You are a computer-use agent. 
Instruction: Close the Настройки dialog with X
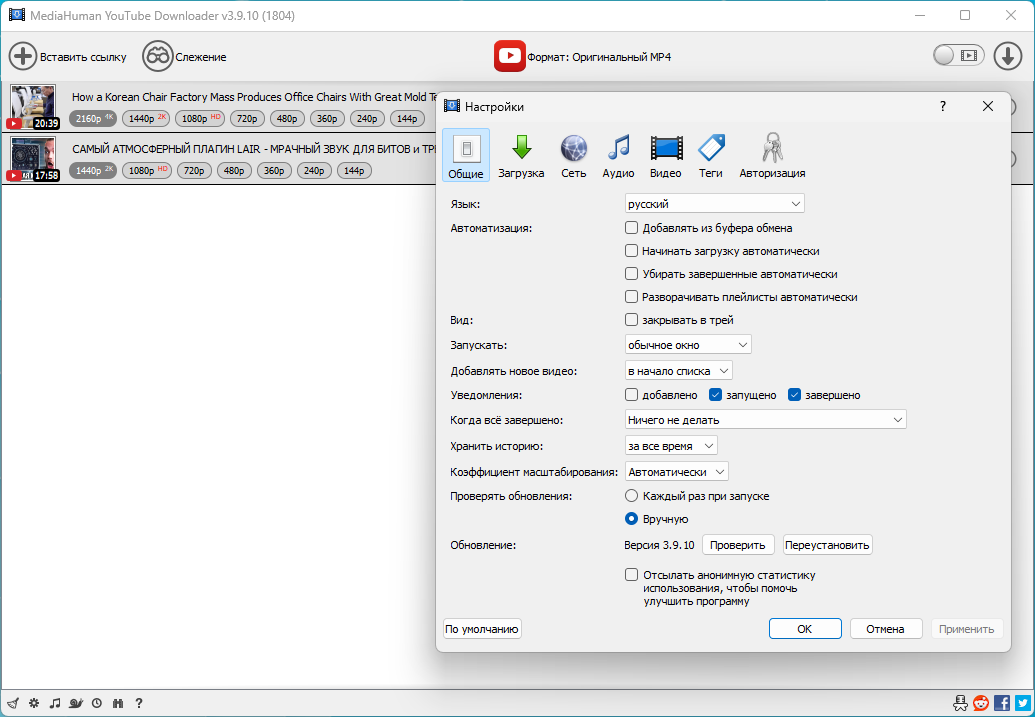pyautogui.click(x=987, y=106)
